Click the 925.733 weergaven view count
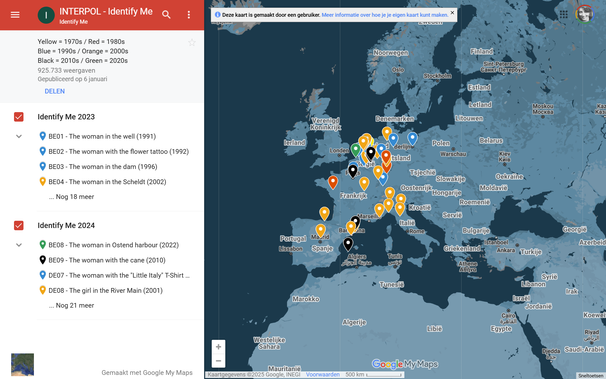Screen dimensions: 606x379 point(66,70)
